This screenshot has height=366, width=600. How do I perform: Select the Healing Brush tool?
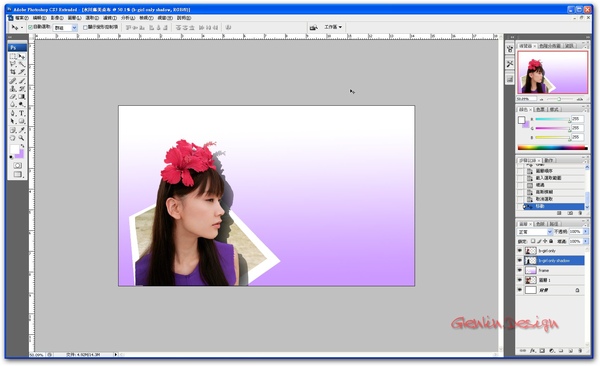[x=13, y=81]
